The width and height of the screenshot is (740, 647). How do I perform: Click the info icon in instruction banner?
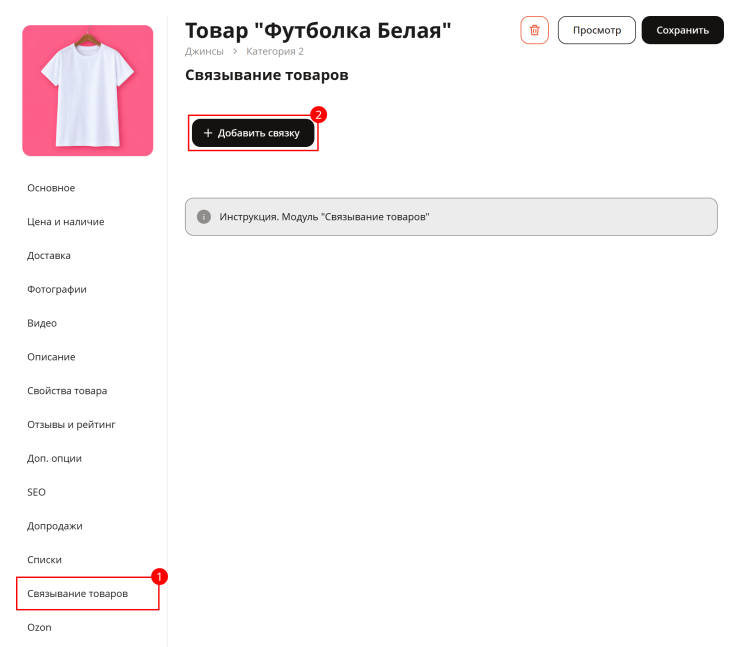(x=203, y=217)
